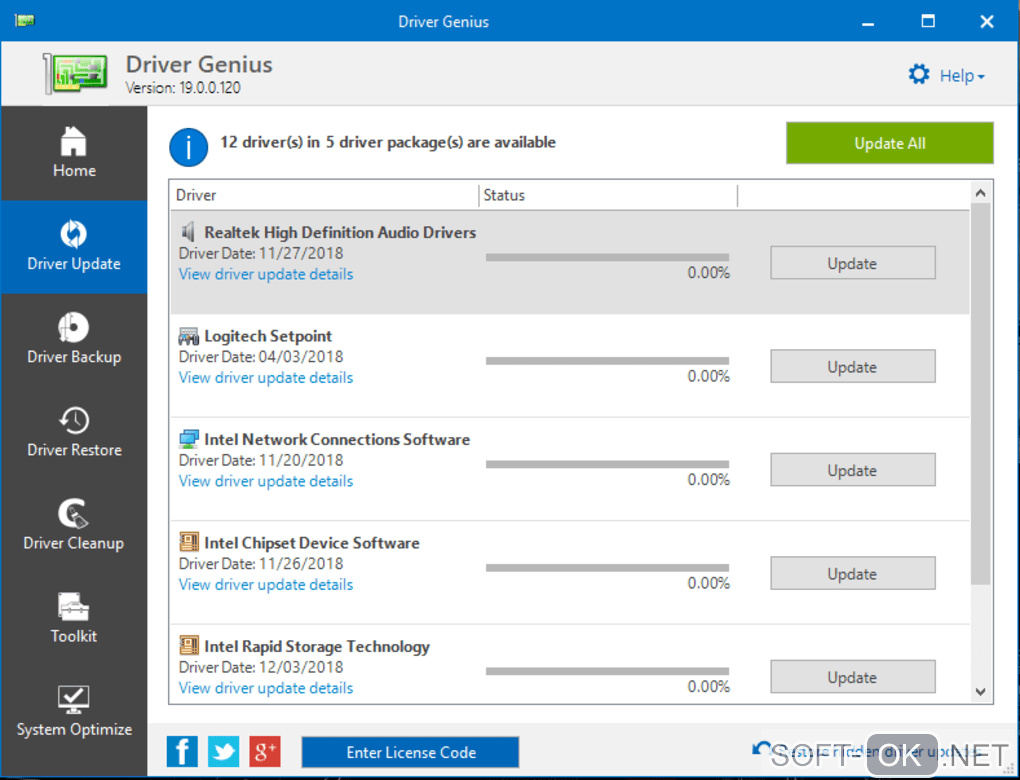View update details for Intel Chipset Device
Image resolution: width=1020 pixels, height=780 pixels.
click(266, 584)
